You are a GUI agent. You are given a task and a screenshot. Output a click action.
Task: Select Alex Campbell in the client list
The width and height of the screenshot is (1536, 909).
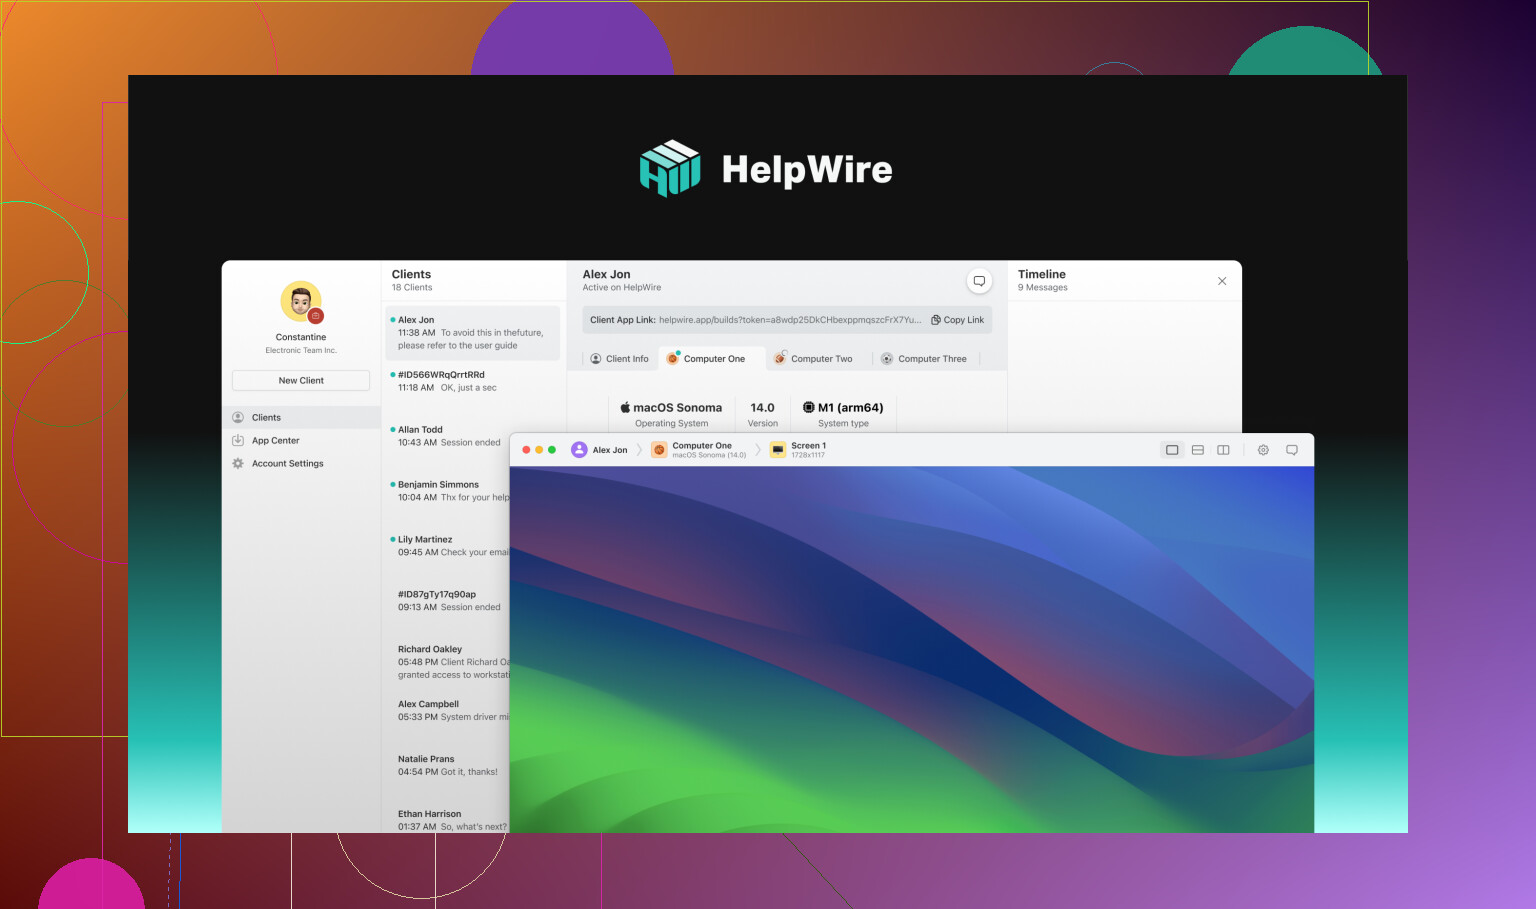pos(448,711)
